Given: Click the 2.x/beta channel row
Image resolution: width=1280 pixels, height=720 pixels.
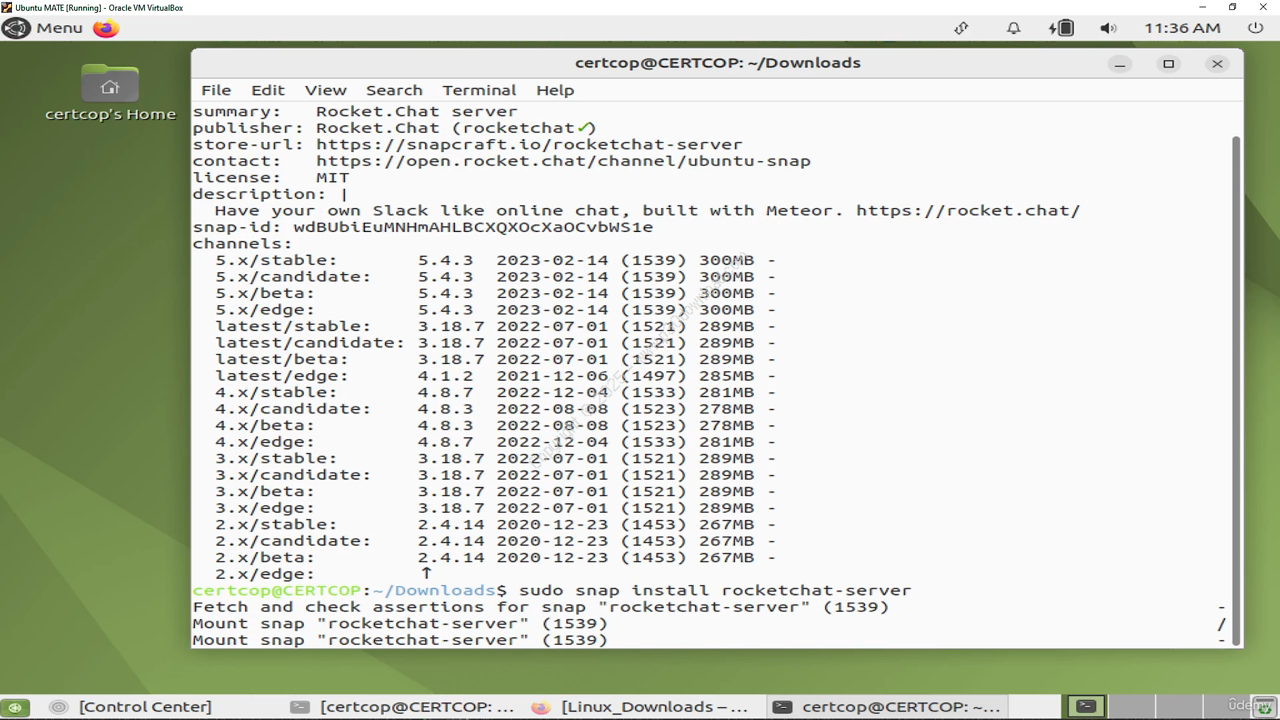Looking at the screenshot, I should click(x=495, y=557).
